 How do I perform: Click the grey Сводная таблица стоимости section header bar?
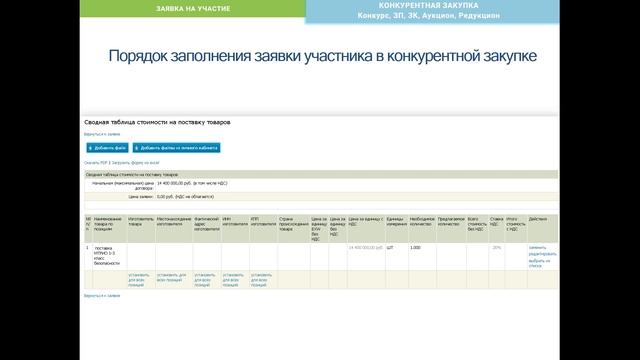321,175
